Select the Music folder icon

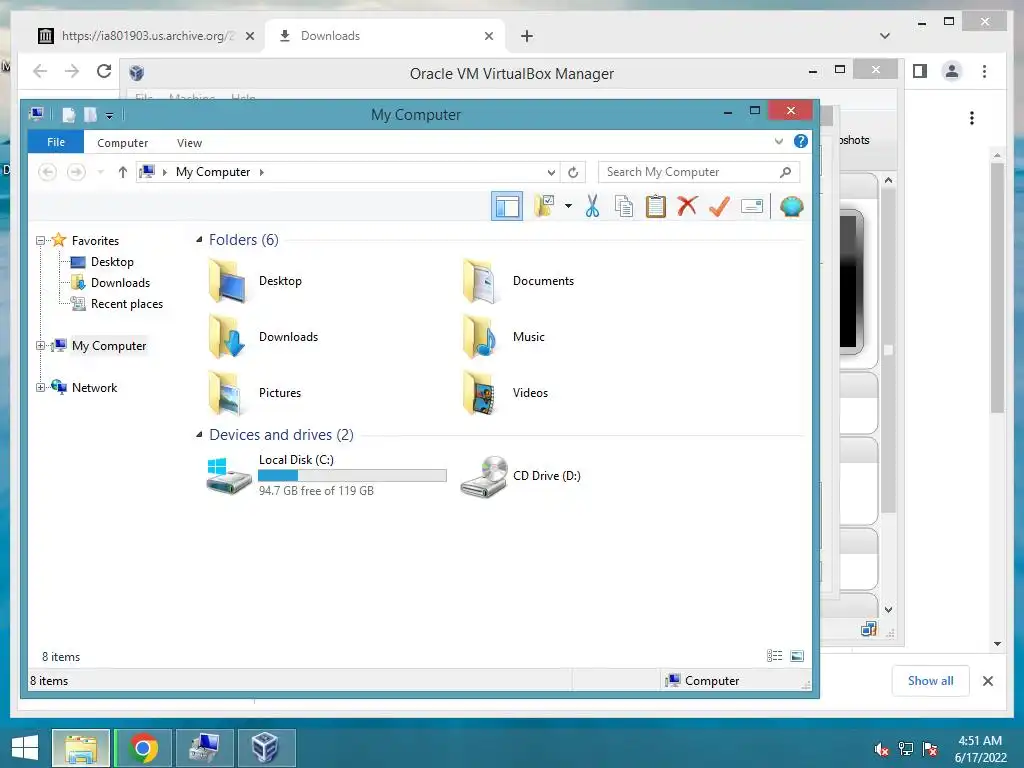point(481,337)
